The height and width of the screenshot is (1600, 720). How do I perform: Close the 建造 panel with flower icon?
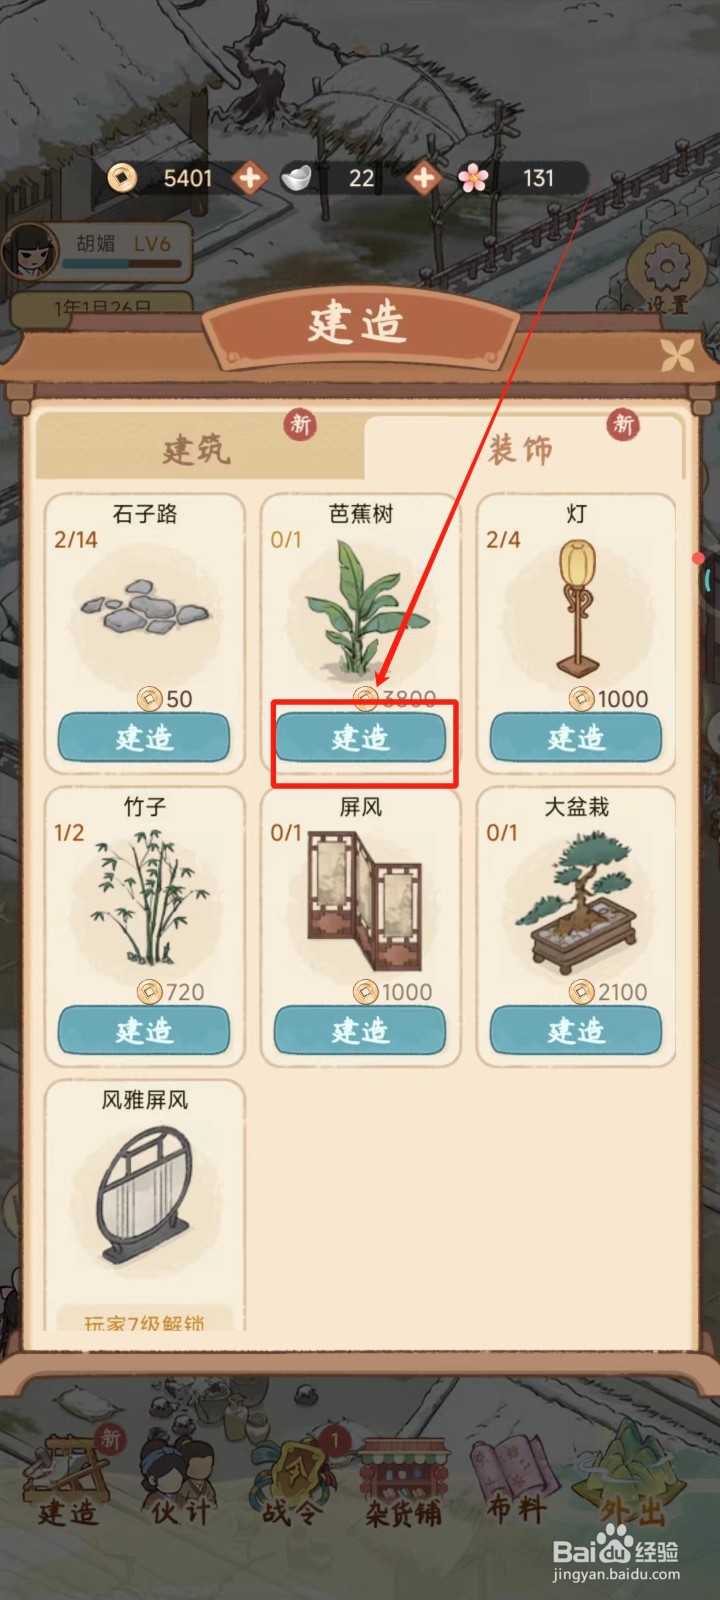[x=677, y=355]
